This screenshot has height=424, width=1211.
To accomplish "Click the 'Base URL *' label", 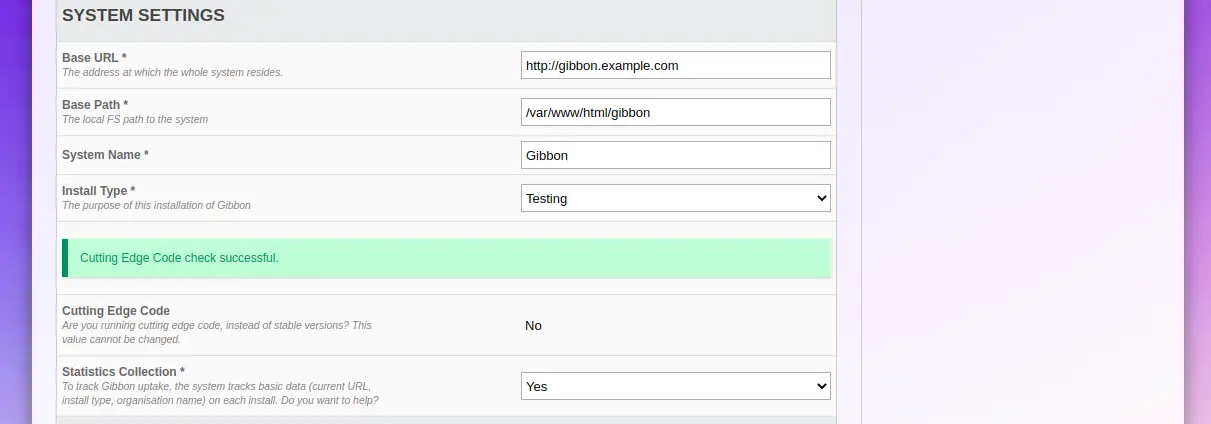I will pos(94,58).
